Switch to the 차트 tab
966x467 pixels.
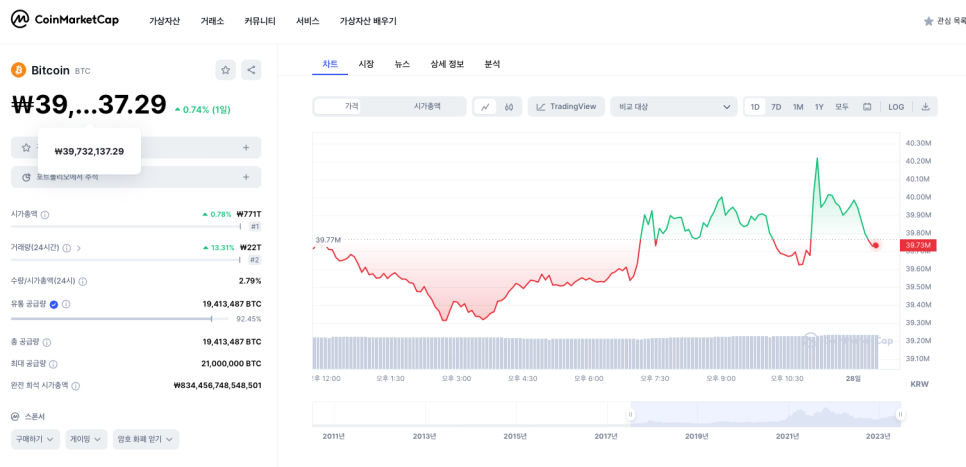330,63
